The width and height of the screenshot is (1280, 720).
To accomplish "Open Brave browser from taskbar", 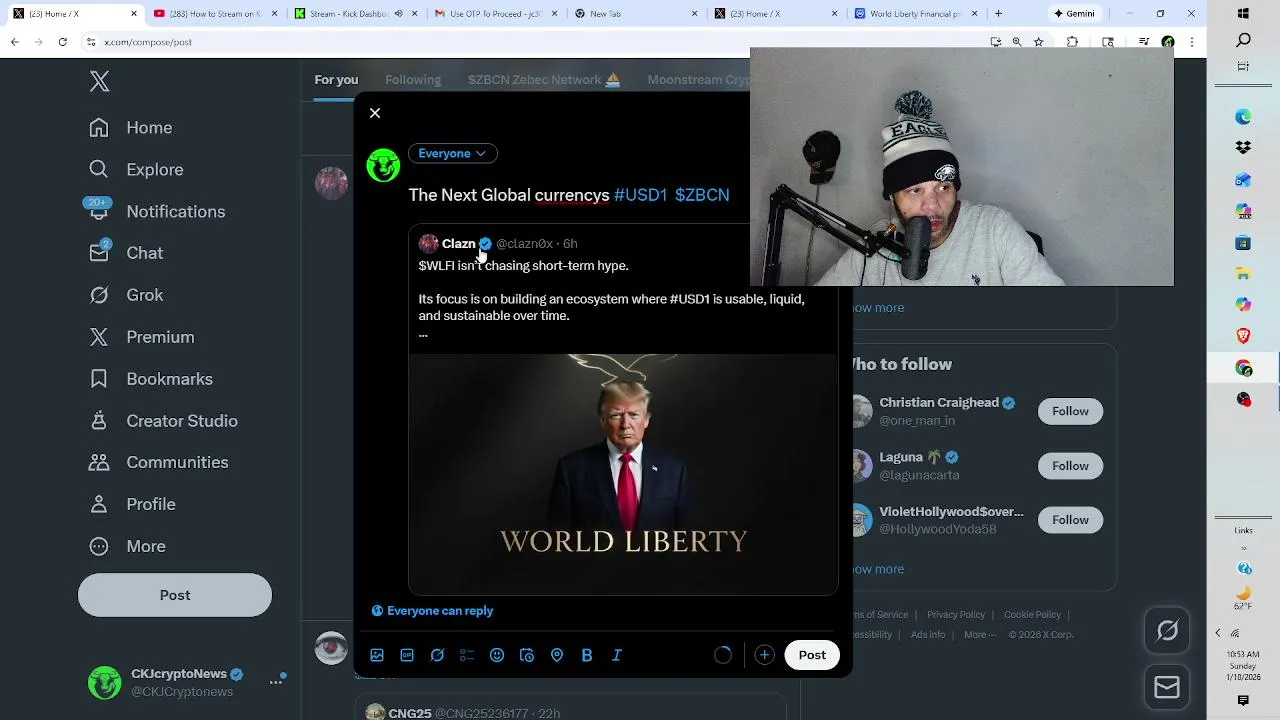I will pyautogui.click(x=1243, y=336).
